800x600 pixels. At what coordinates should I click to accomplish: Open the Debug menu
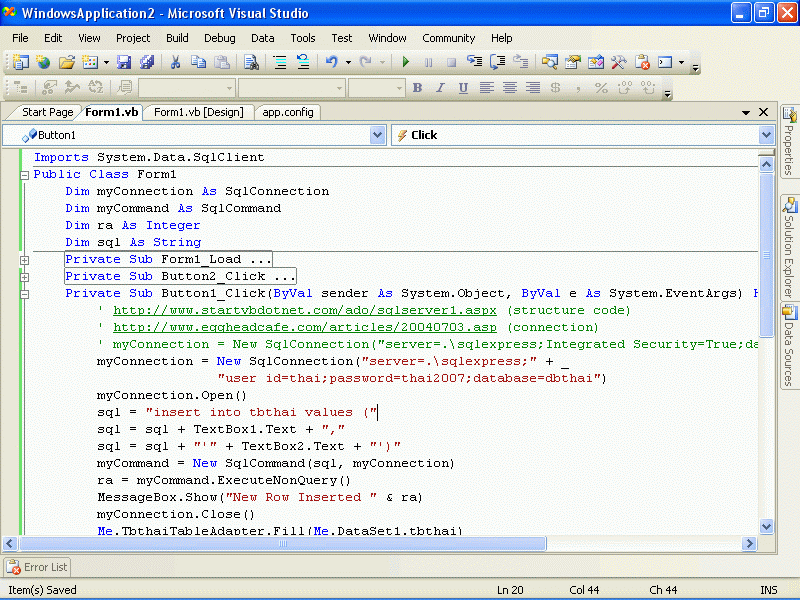(x=219, y=38)
